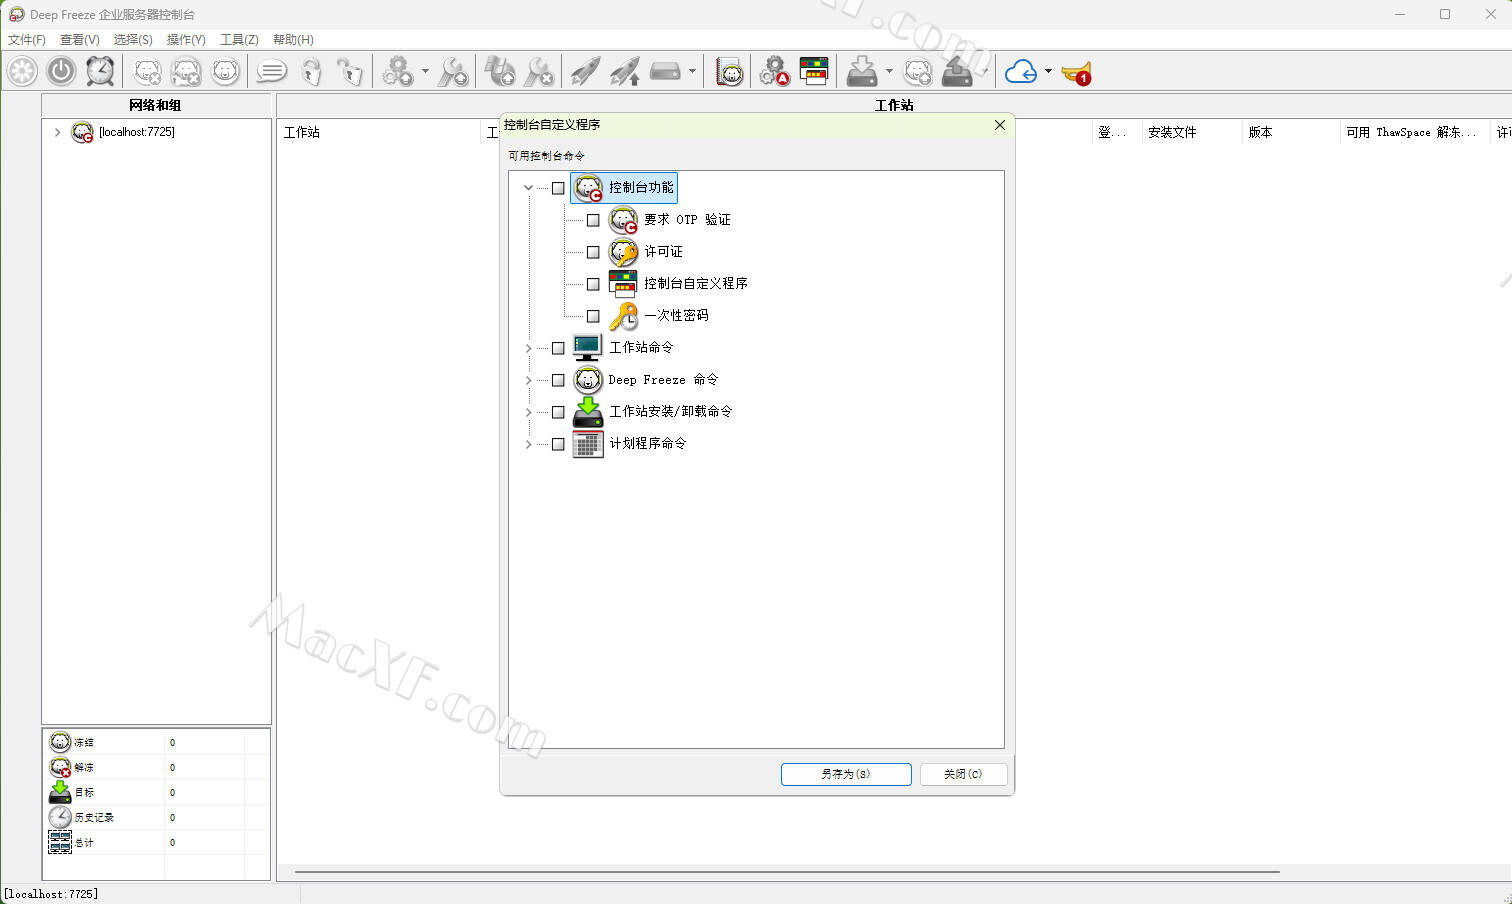Click the gray hard drive toolbar icon
This screenshot has height=904, width=1512.
coord(665,72)
